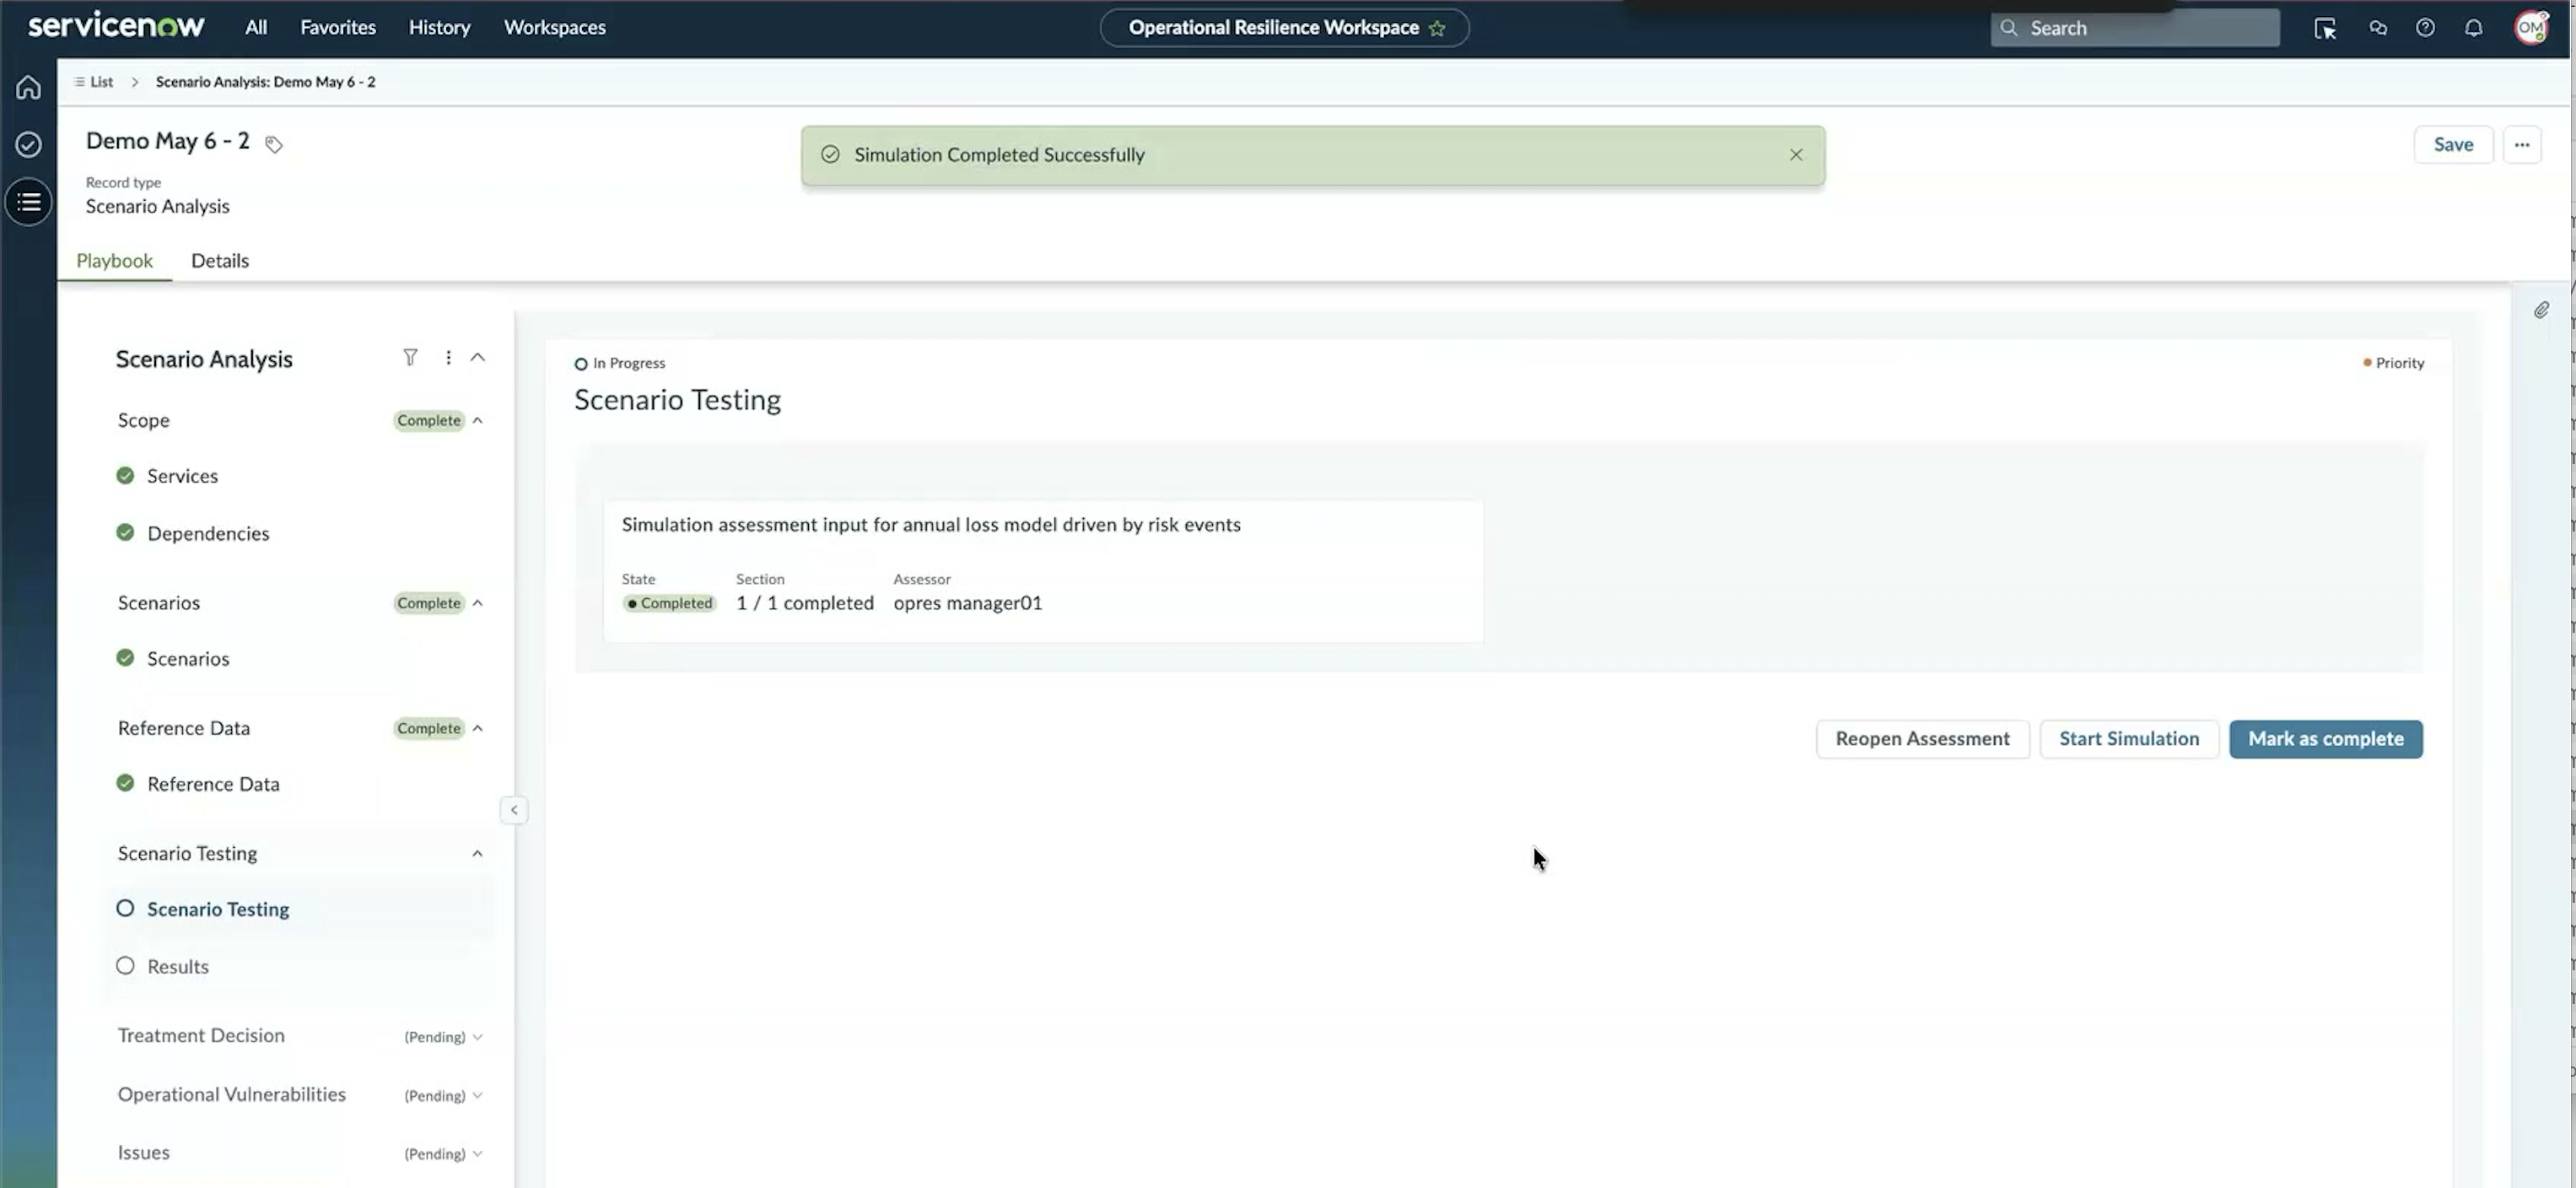
Task: Click the Scenario Analysis record type value
Action: (x=157, y=207)
